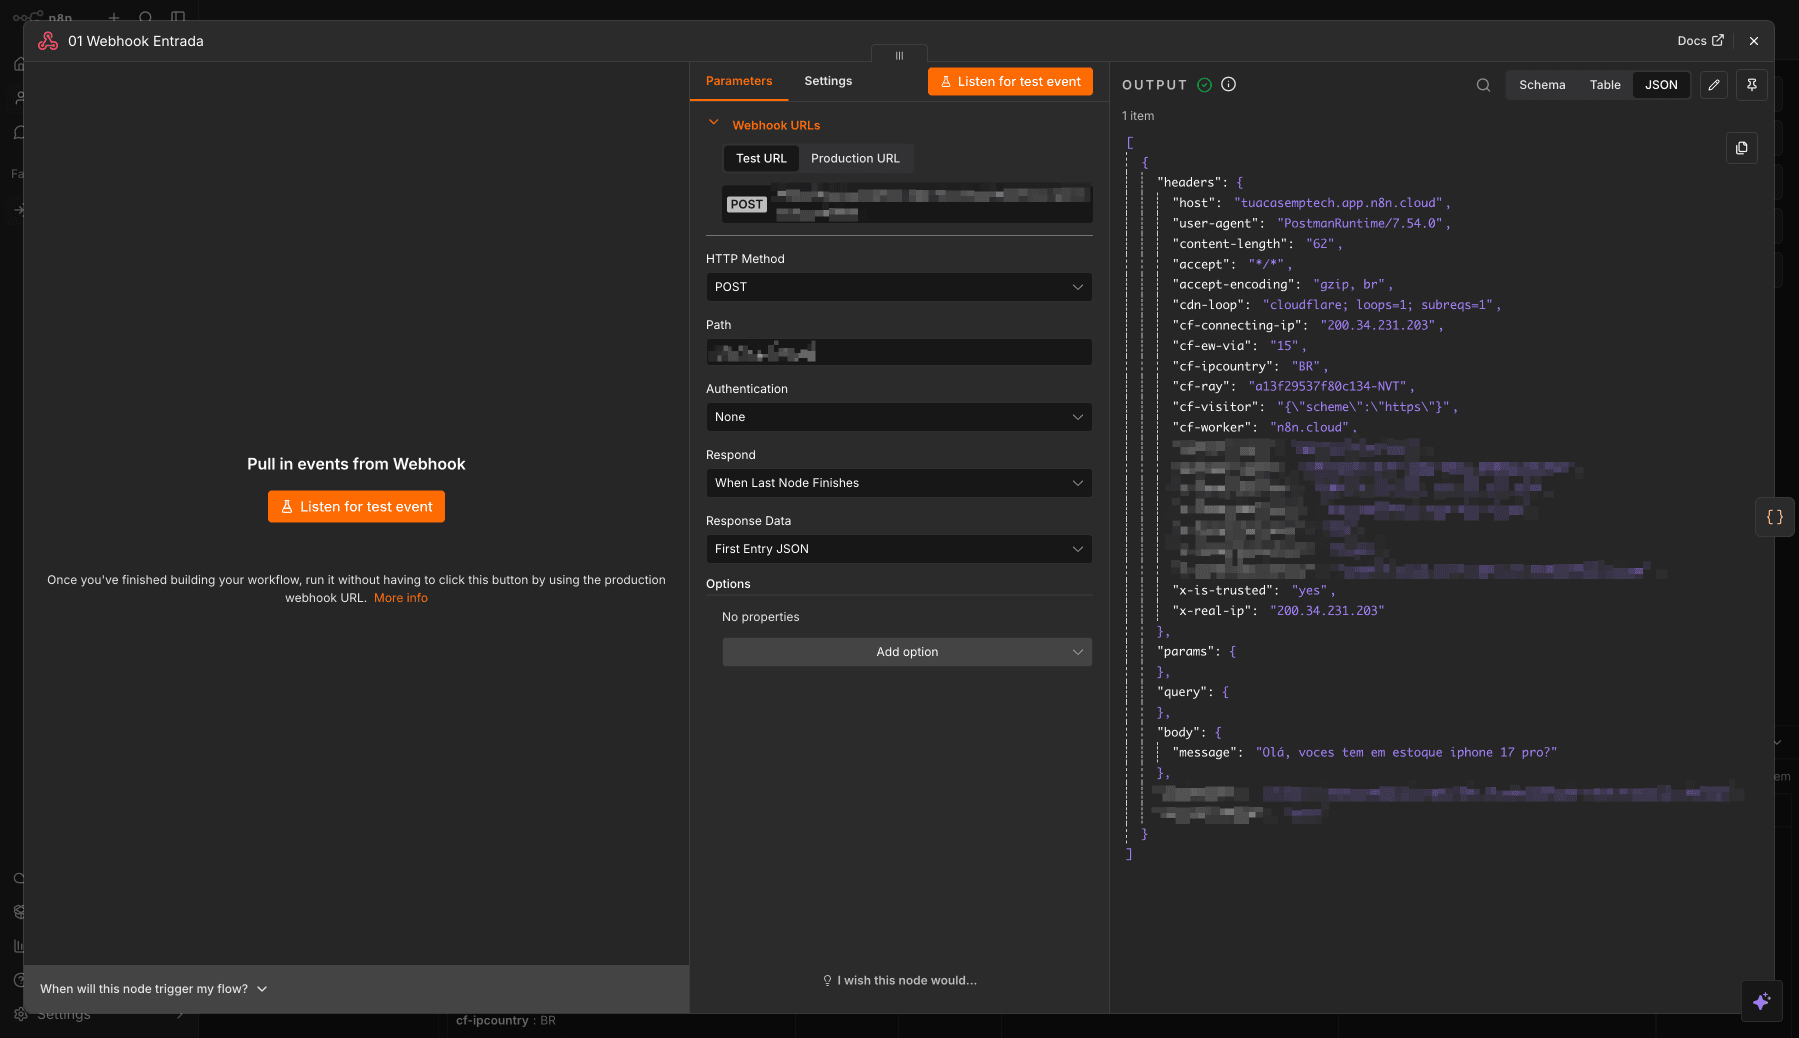Screen dimensions: 1799x1038
Task: Click I wish this node would... feedback link
Action: [899, 980]
